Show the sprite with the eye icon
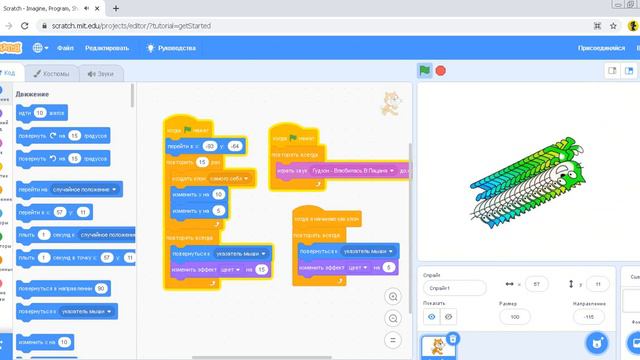 point(431,317)
